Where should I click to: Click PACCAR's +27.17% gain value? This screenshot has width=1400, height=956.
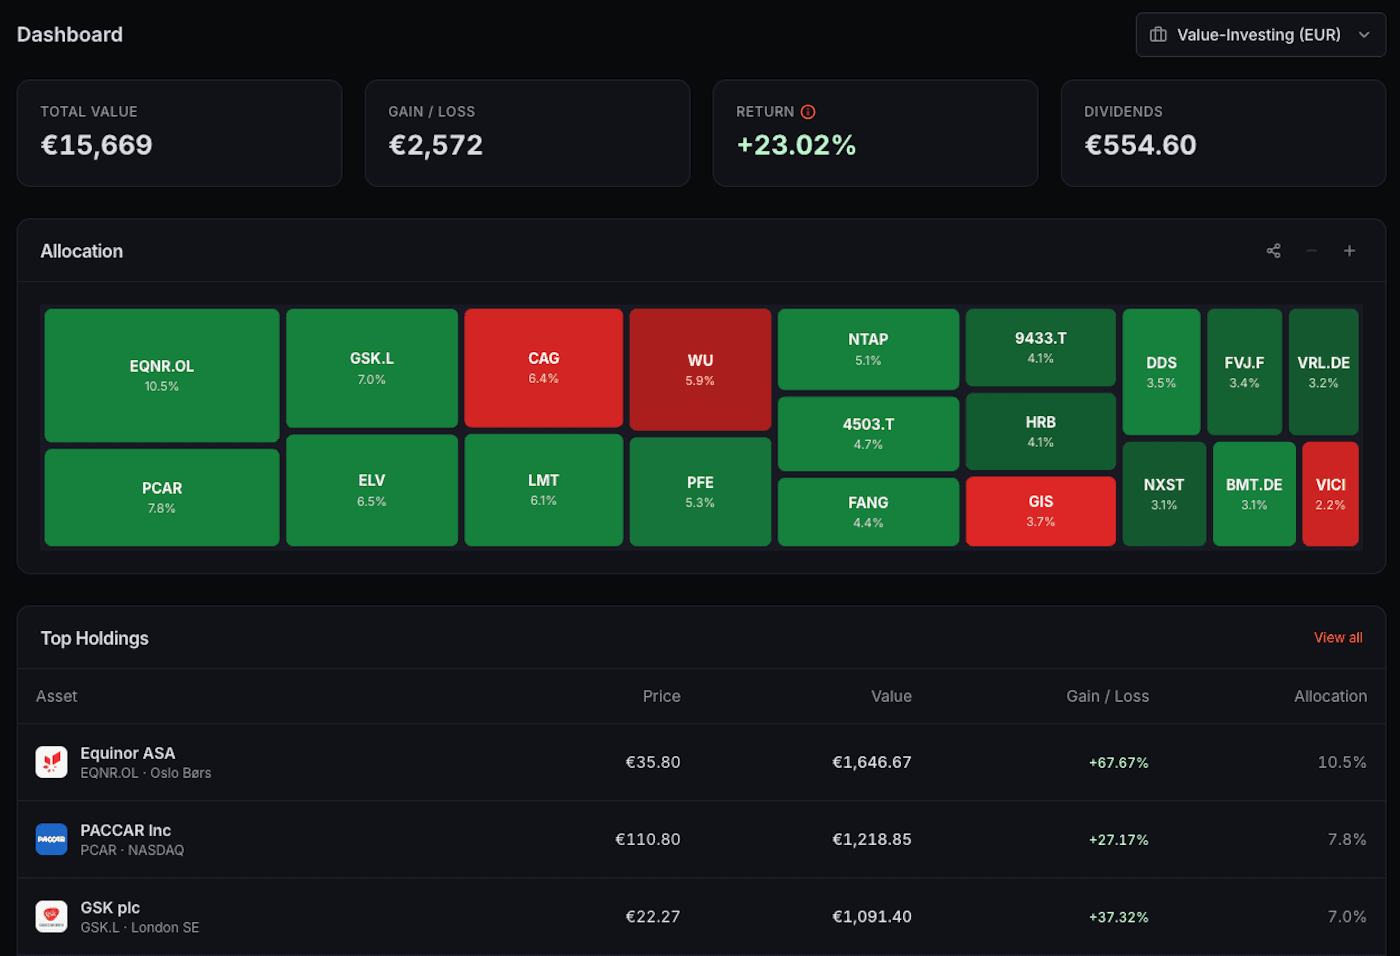[x=1118, y=840]
